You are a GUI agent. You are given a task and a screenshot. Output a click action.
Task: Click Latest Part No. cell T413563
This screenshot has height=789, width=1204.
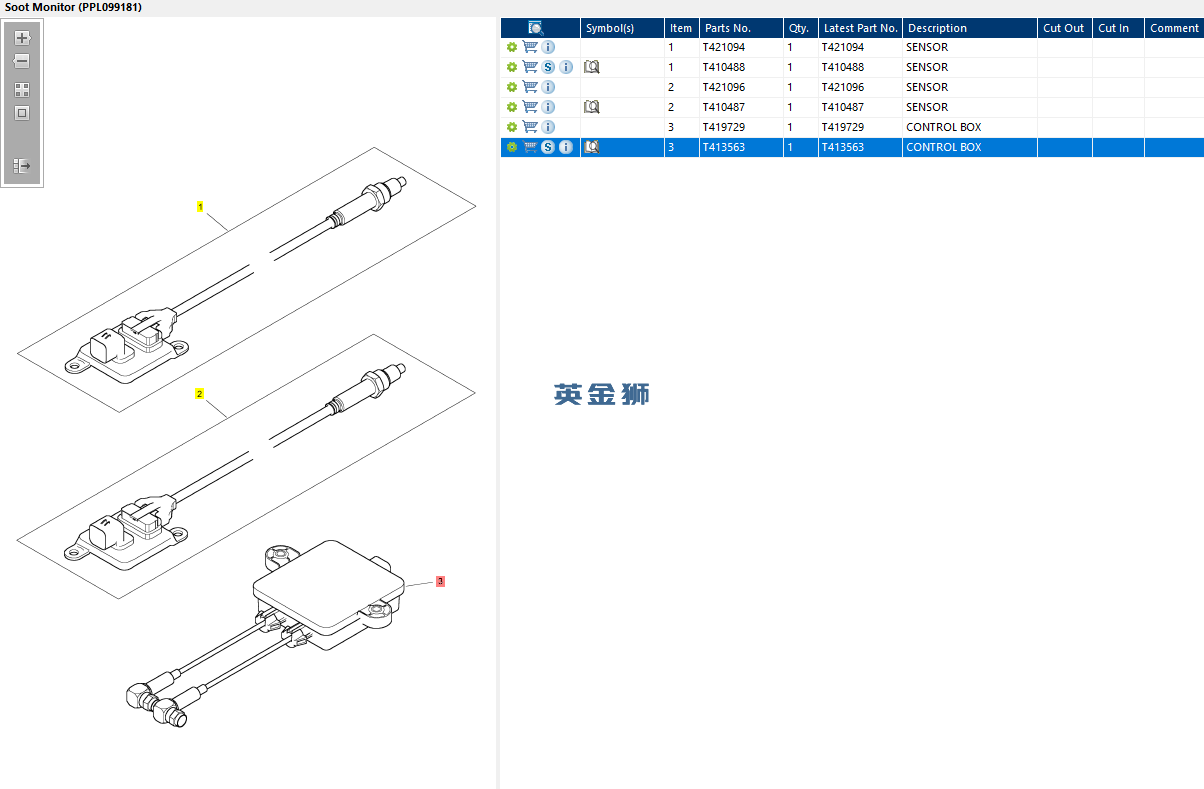(x=860, y=147)
